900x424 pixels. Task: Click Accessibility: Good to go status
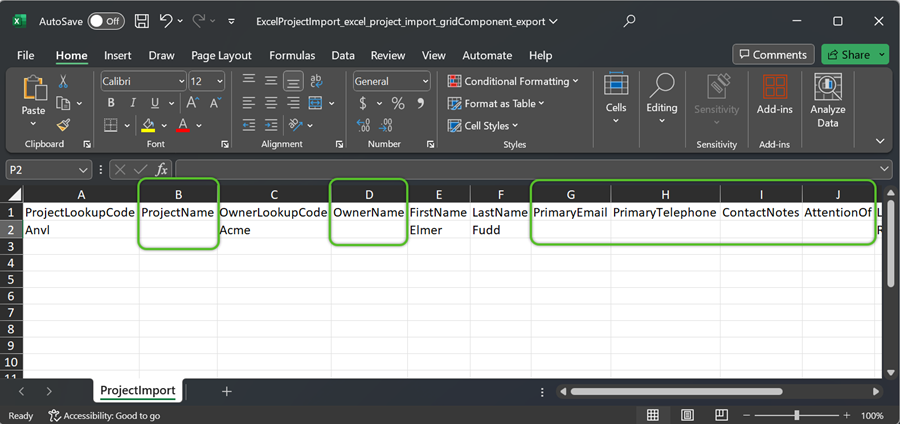click(x=104, y=415)
